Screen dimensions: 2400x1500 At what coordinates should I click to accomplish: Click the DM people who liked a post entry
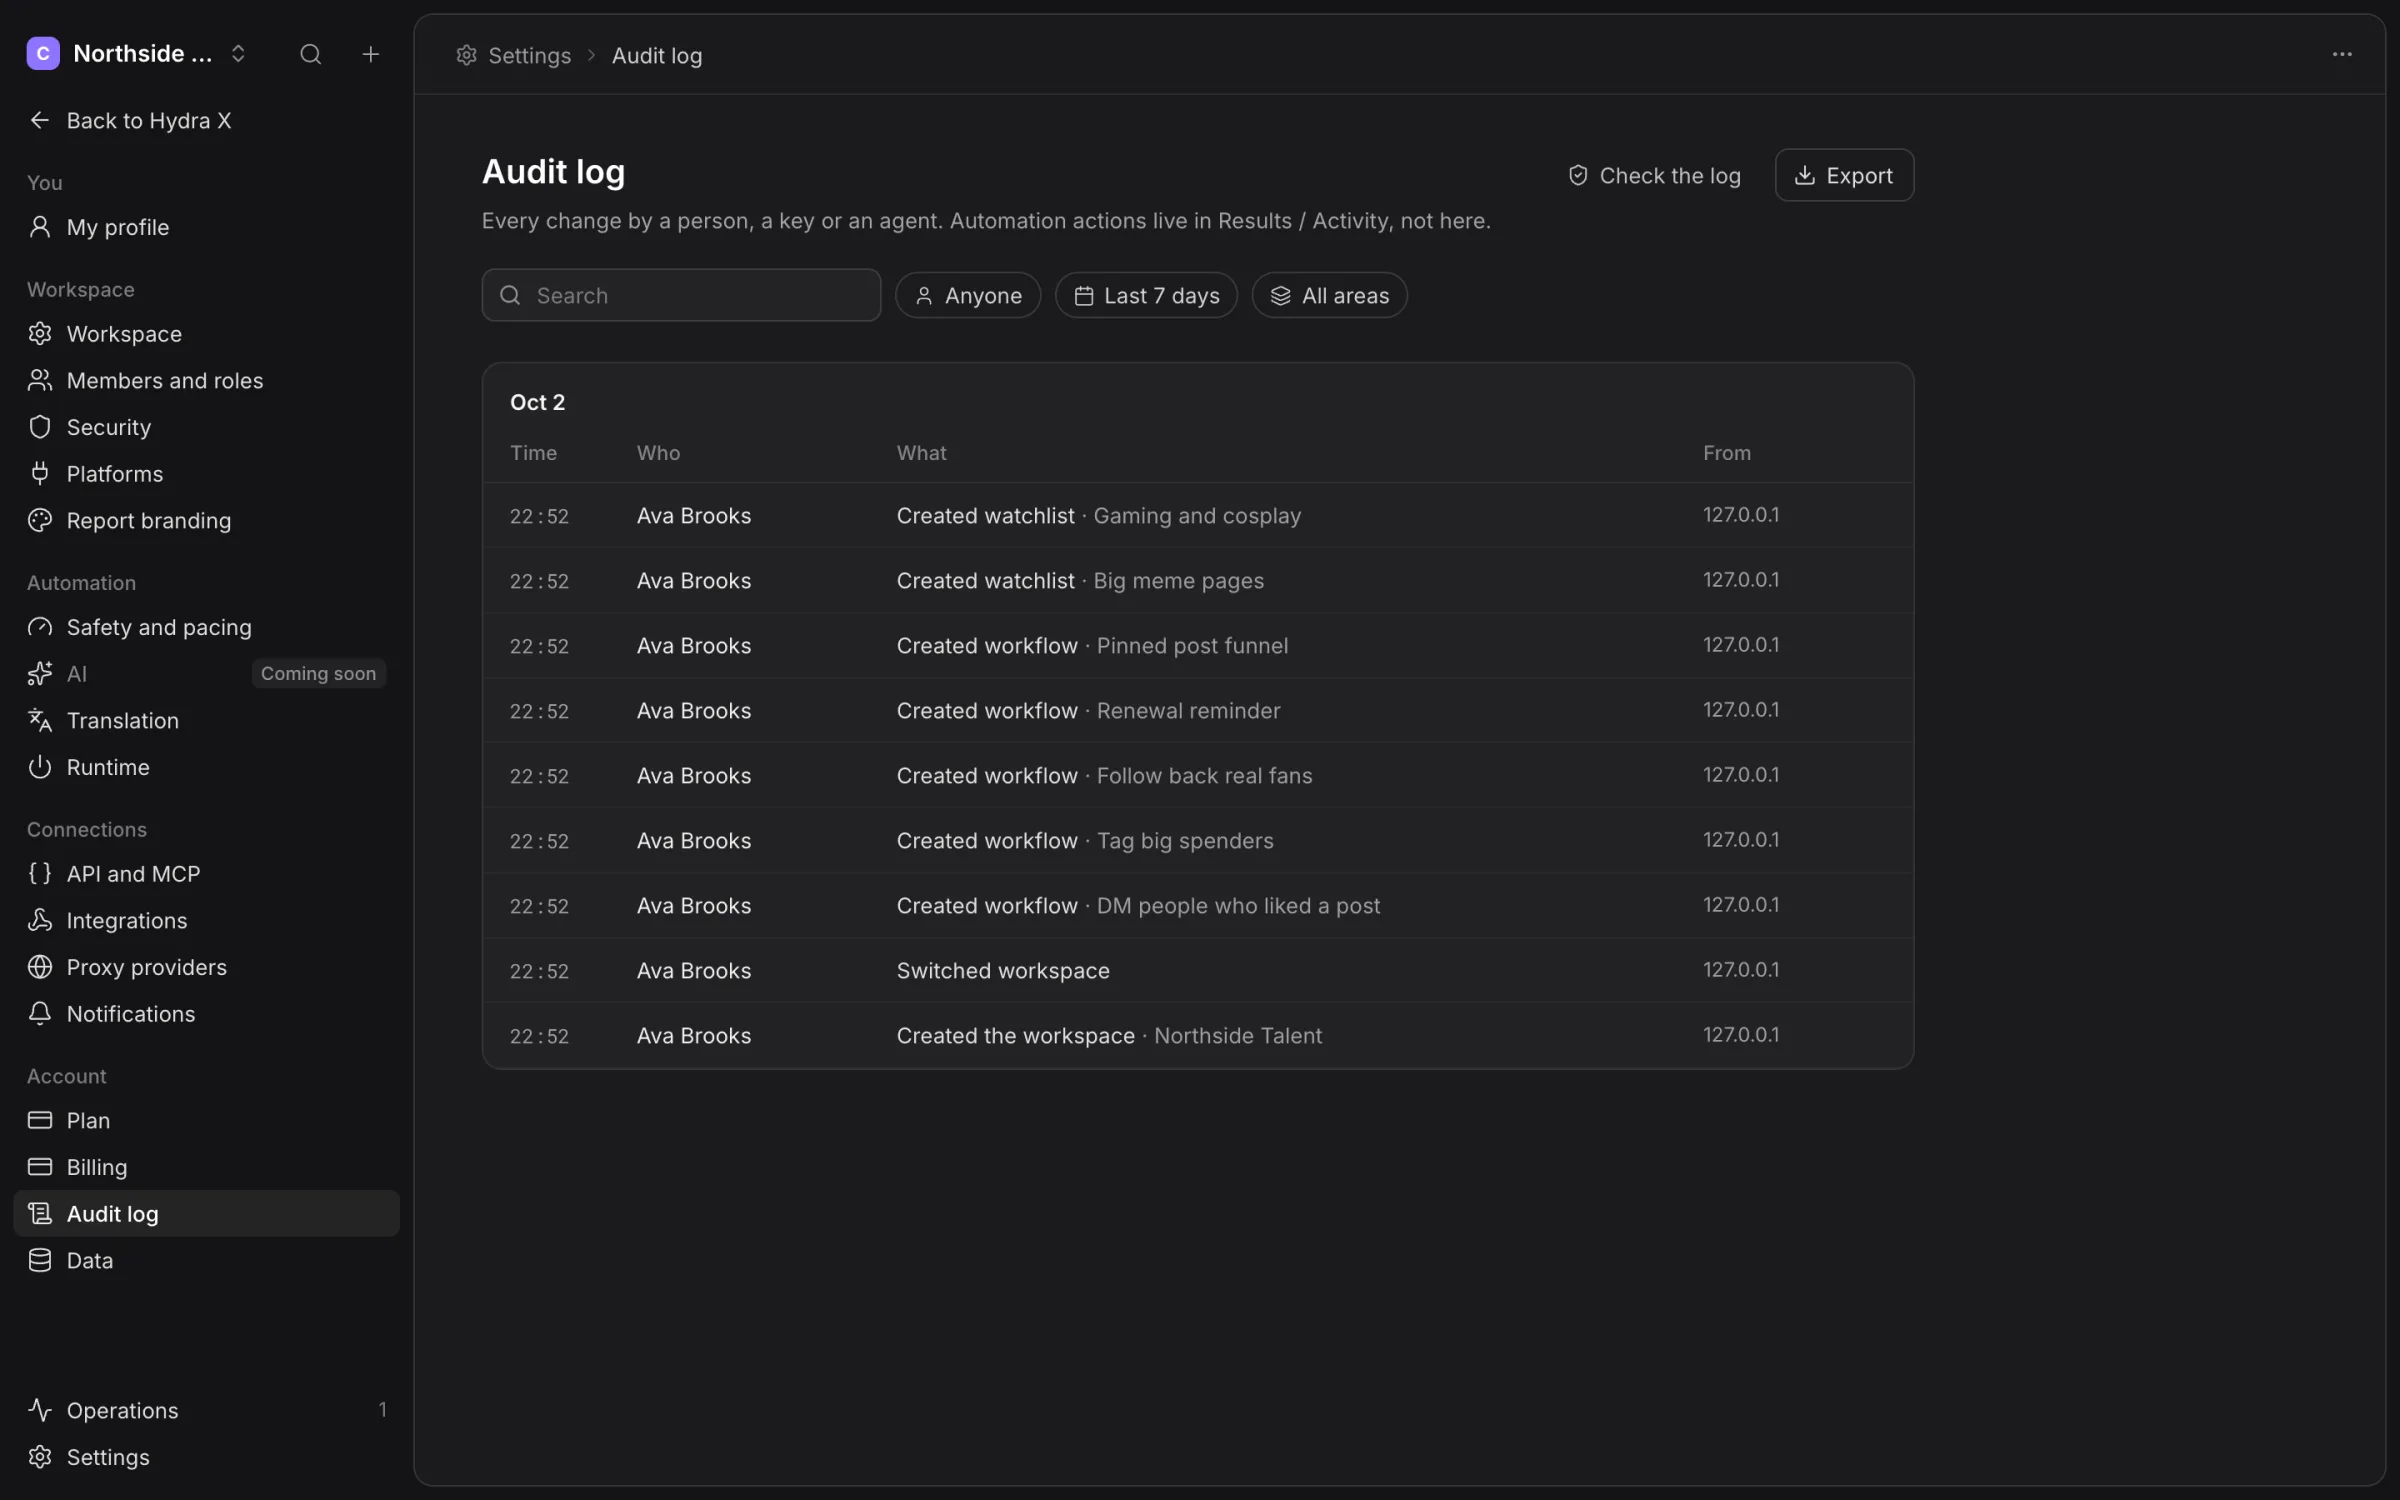pos(1197,905)
